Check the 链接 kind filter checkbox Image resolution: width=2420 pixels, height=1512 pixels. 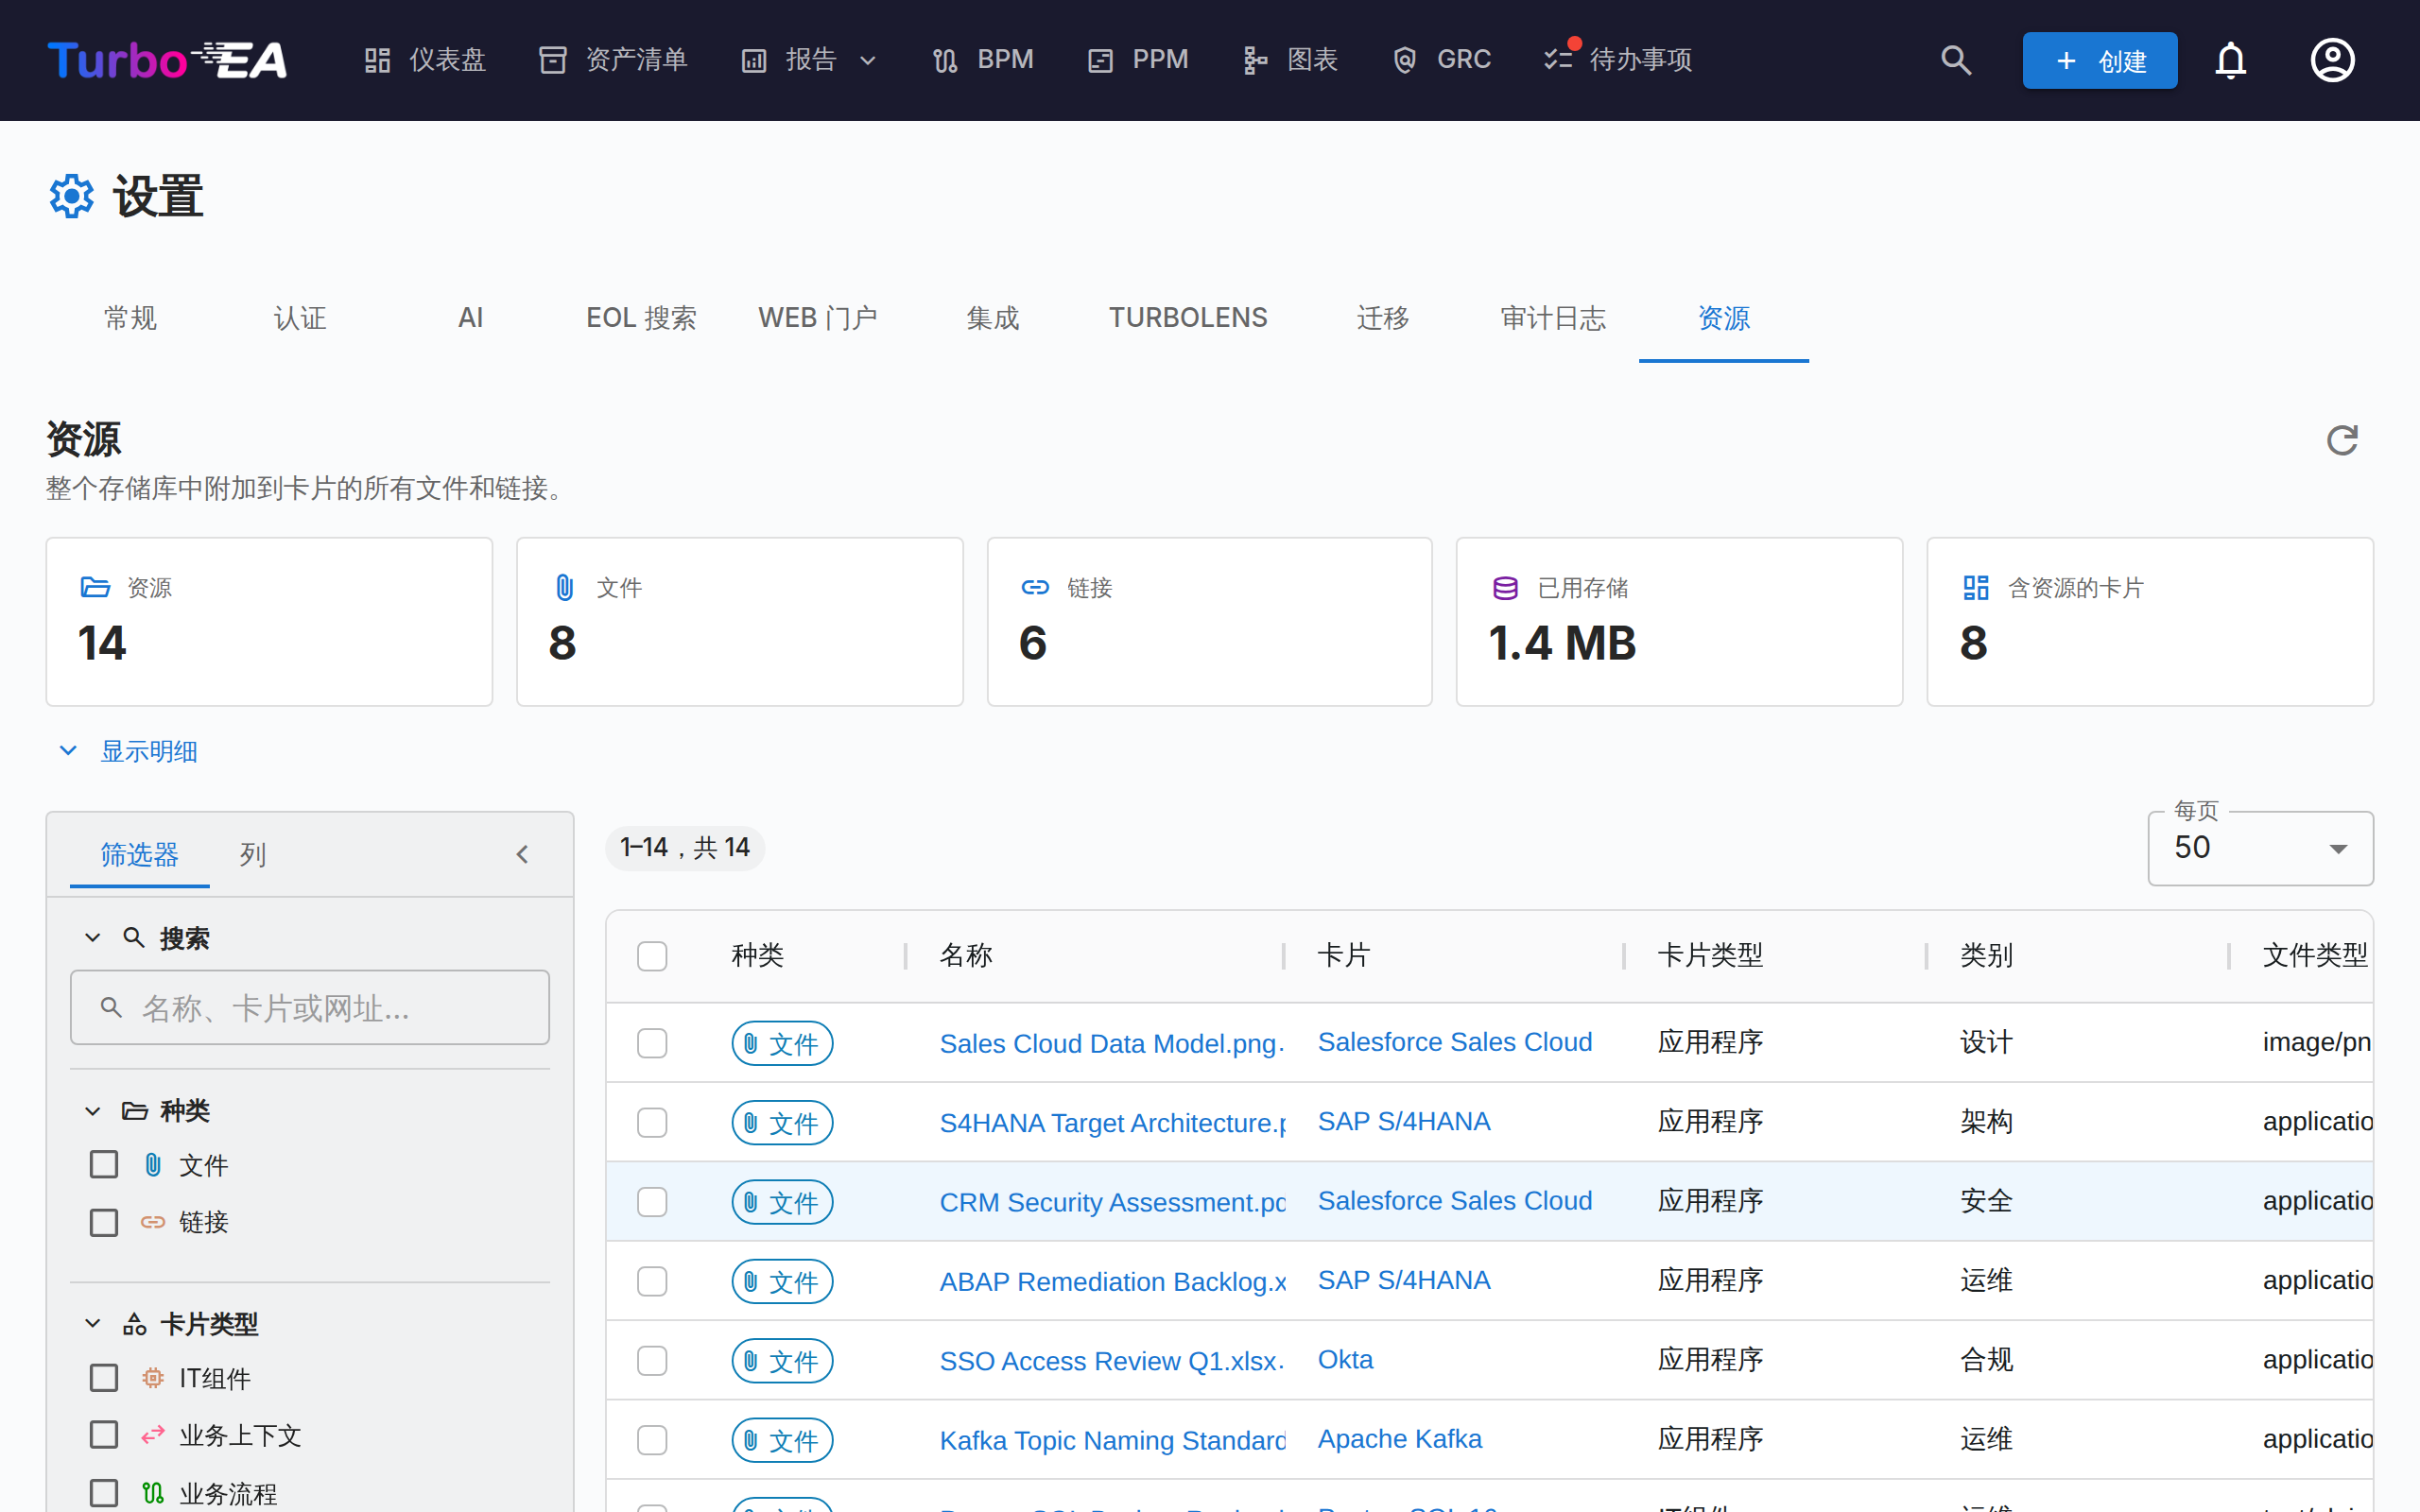tap(104, 1222)
